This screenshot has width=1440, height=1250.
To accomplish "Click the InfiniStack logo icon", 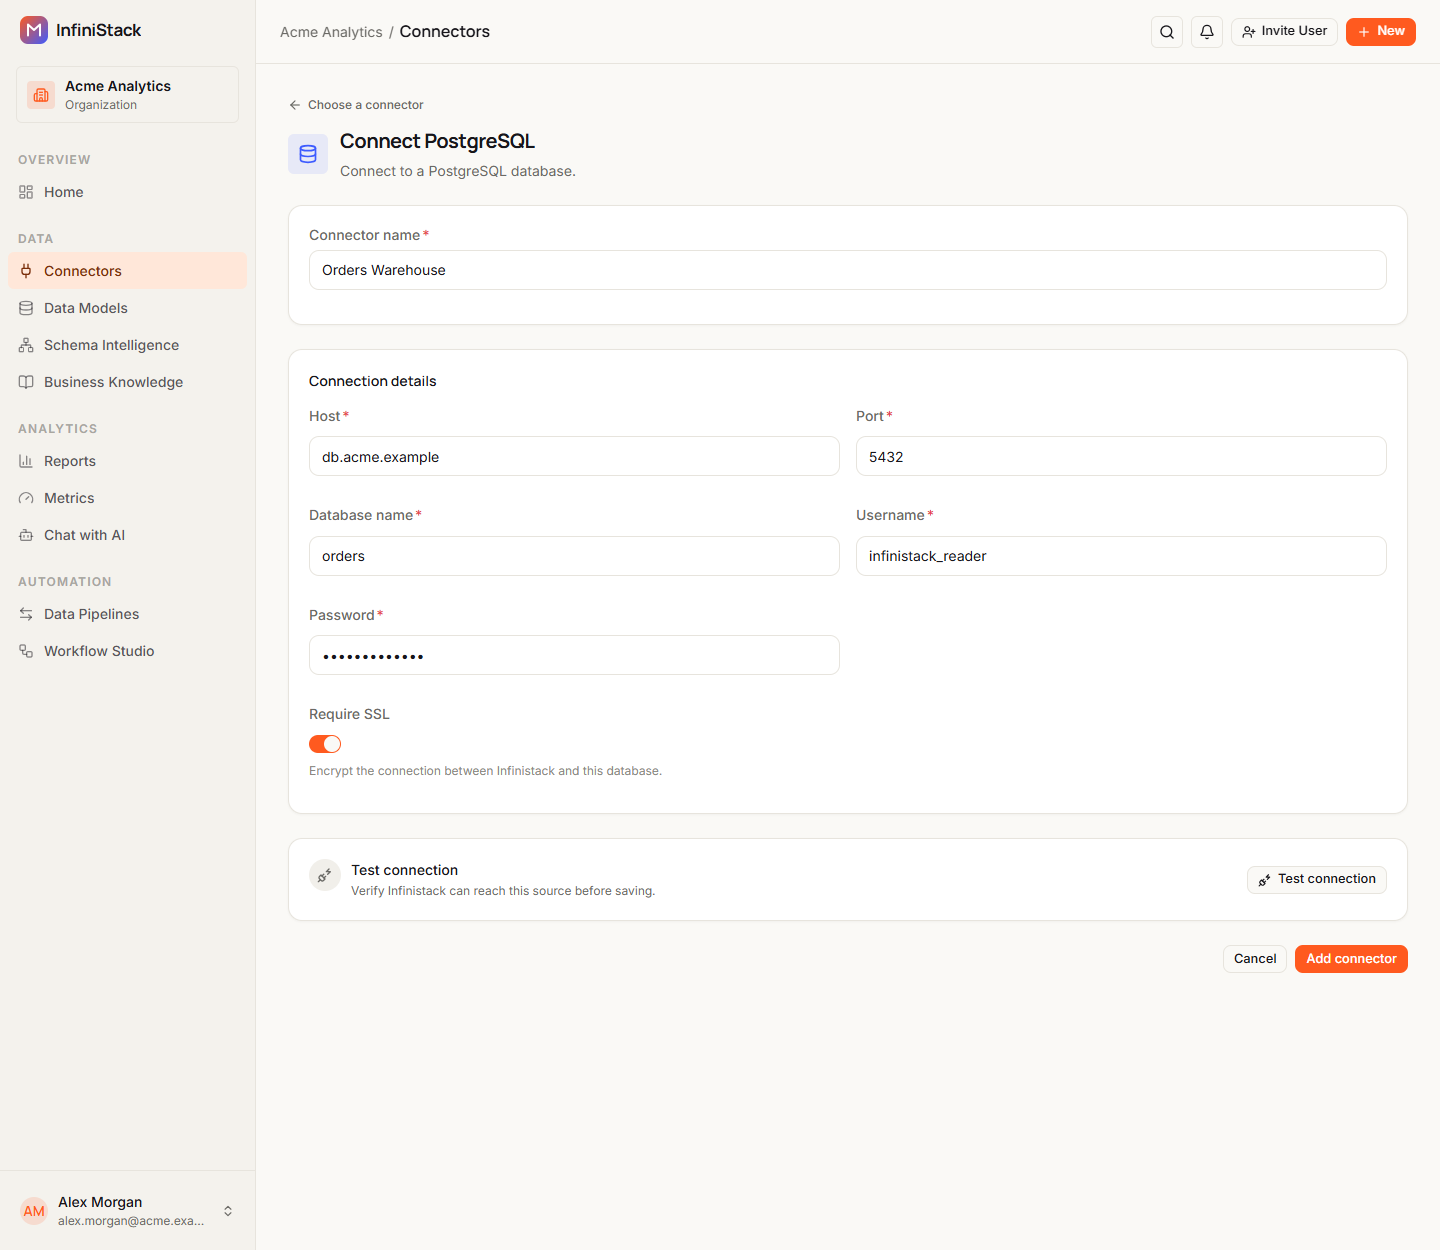I will 34,30.
